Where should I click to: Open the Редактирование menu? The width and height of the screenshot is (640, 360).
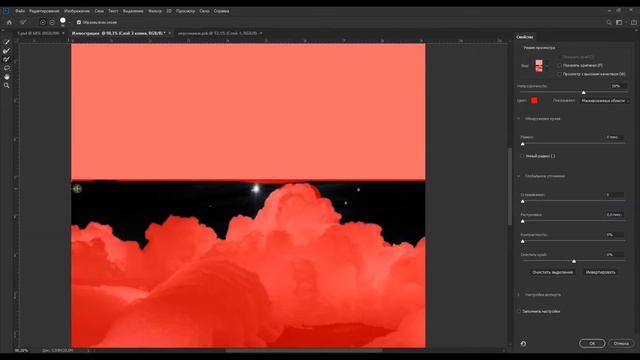pyautogui.click(x=44, y=11)
